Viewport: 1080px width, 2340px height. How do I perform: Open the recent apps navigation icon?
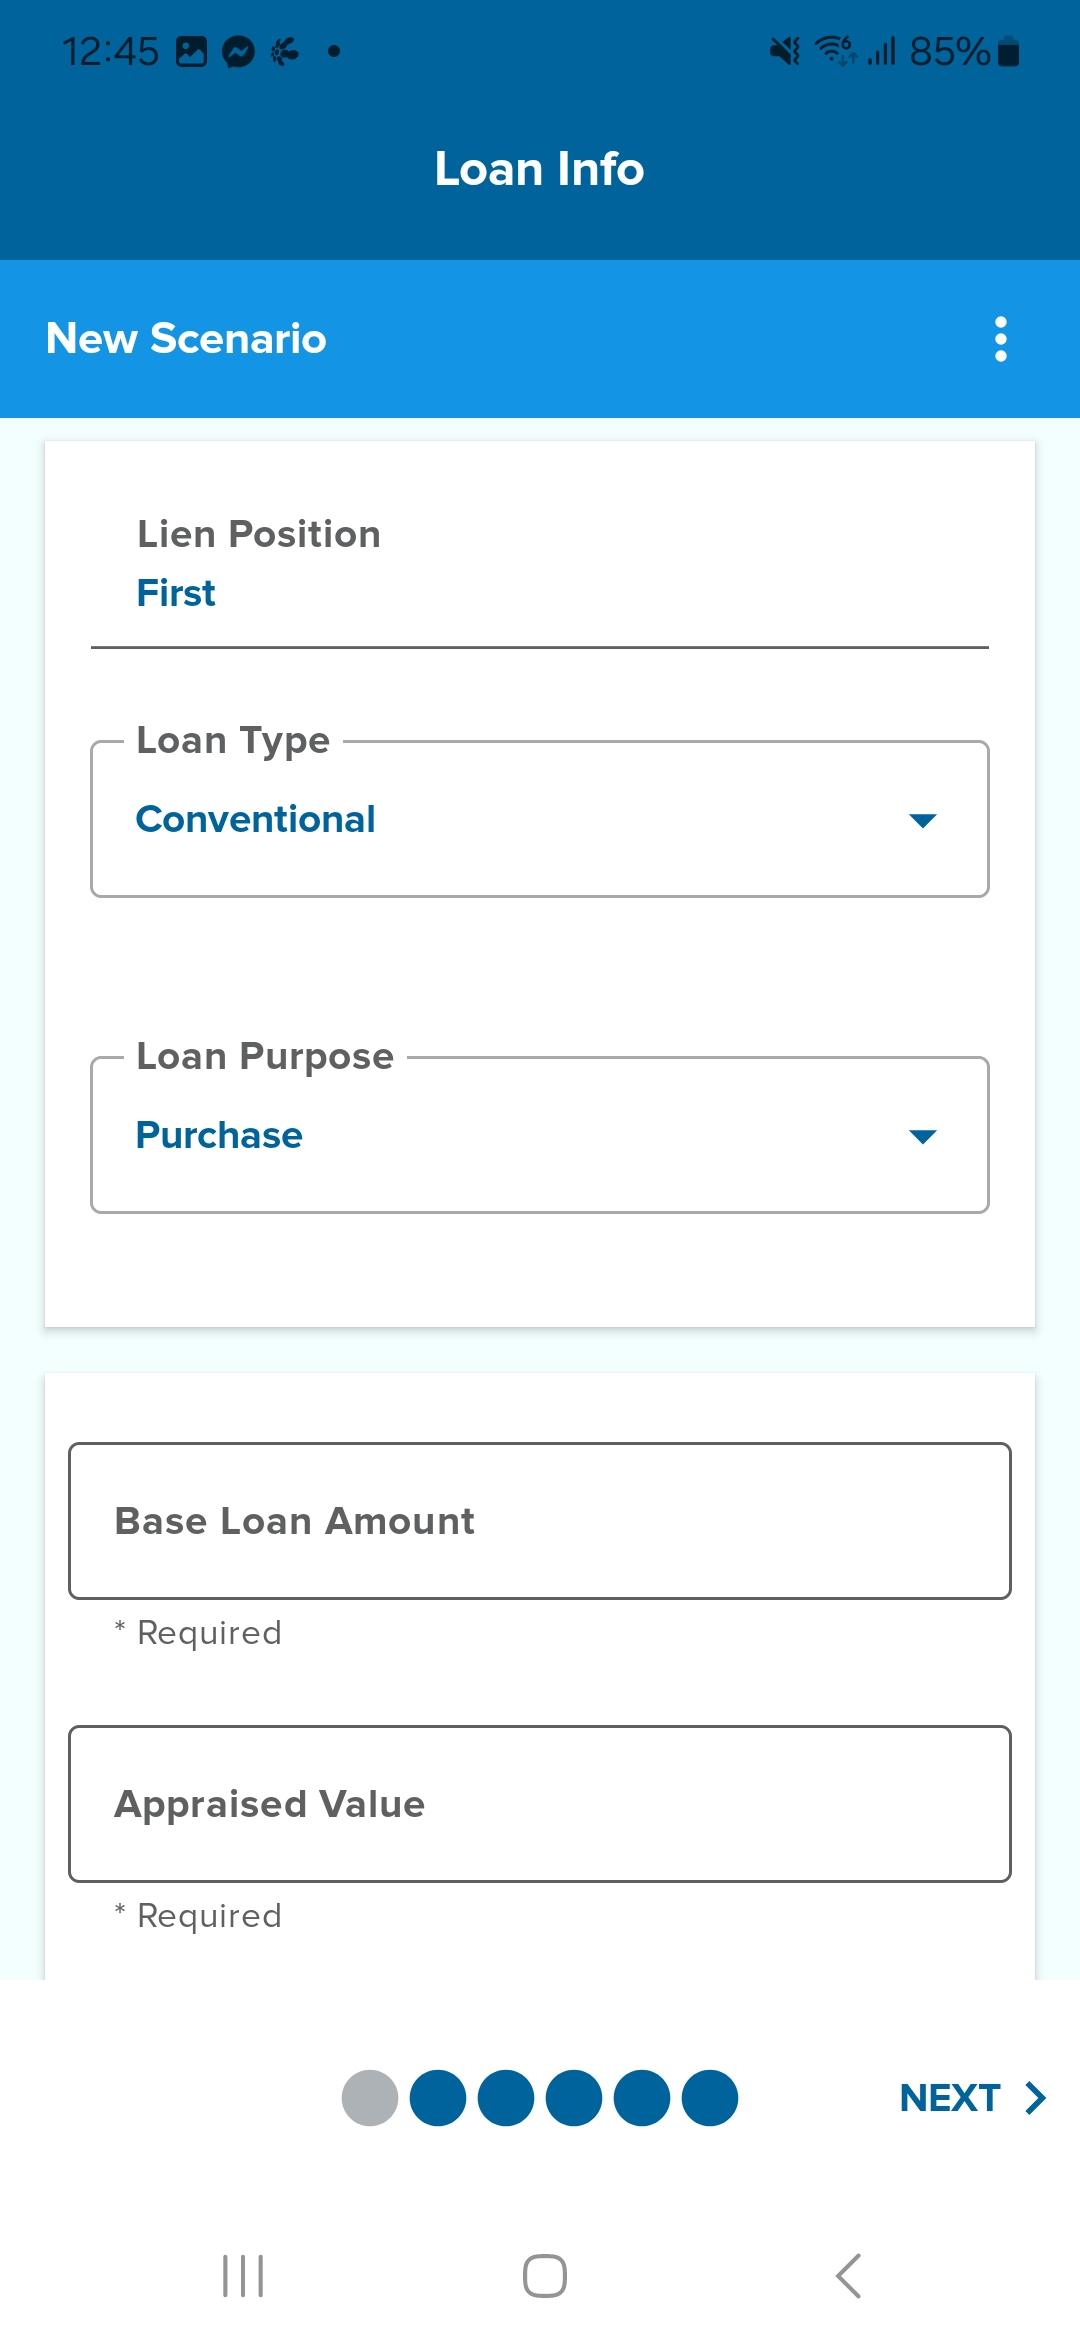coord(243,2276)
